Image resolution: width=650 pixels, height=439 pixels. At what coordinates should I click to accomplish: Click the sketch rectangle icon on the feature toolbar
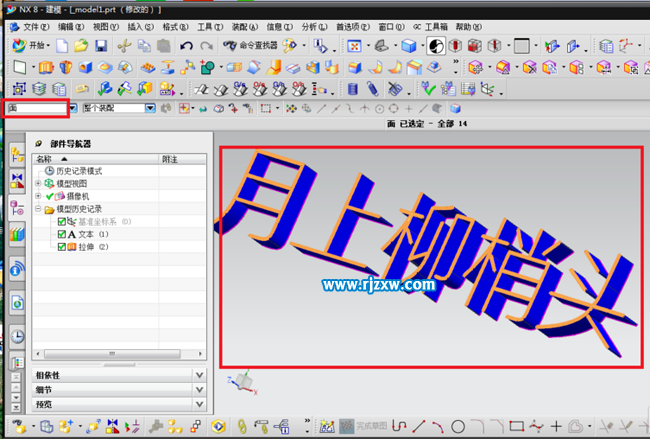19,67
